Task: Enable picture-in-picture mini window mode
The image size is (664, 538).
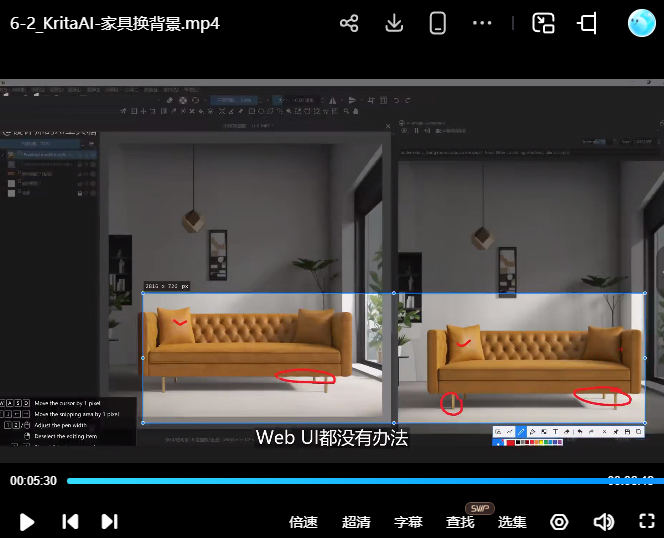Action: (x=543, y=24)
